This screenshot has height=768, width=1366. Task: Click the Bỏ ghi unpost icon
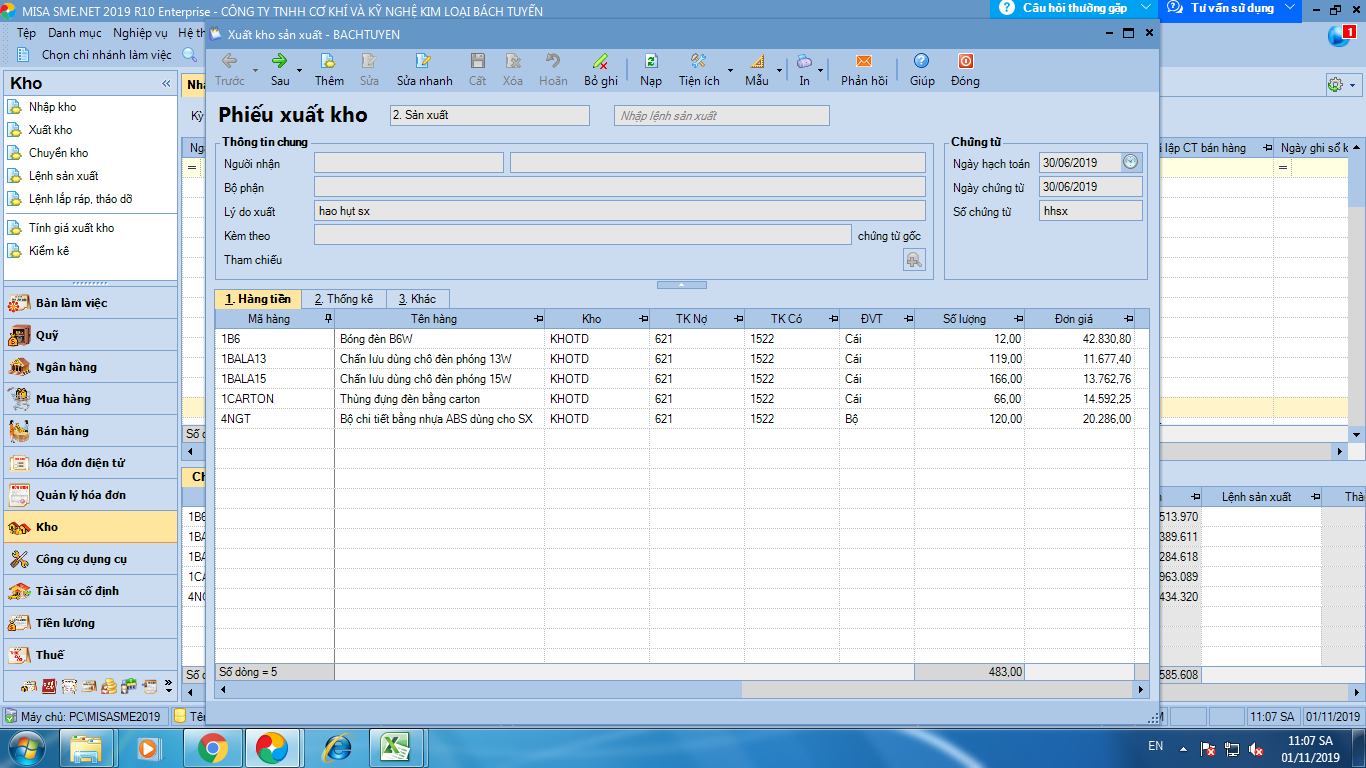coord(600,61)
